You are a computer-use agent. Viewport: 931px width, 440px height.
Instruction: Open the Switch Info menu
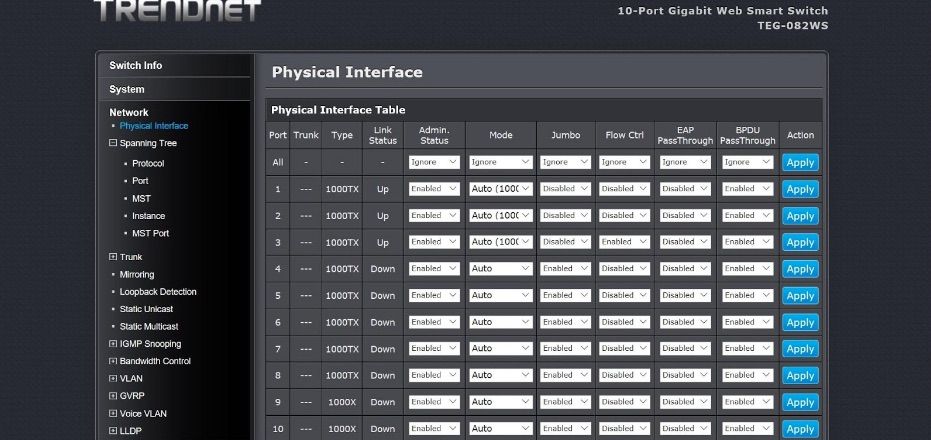pyautogui.click(x=136, y=65)
